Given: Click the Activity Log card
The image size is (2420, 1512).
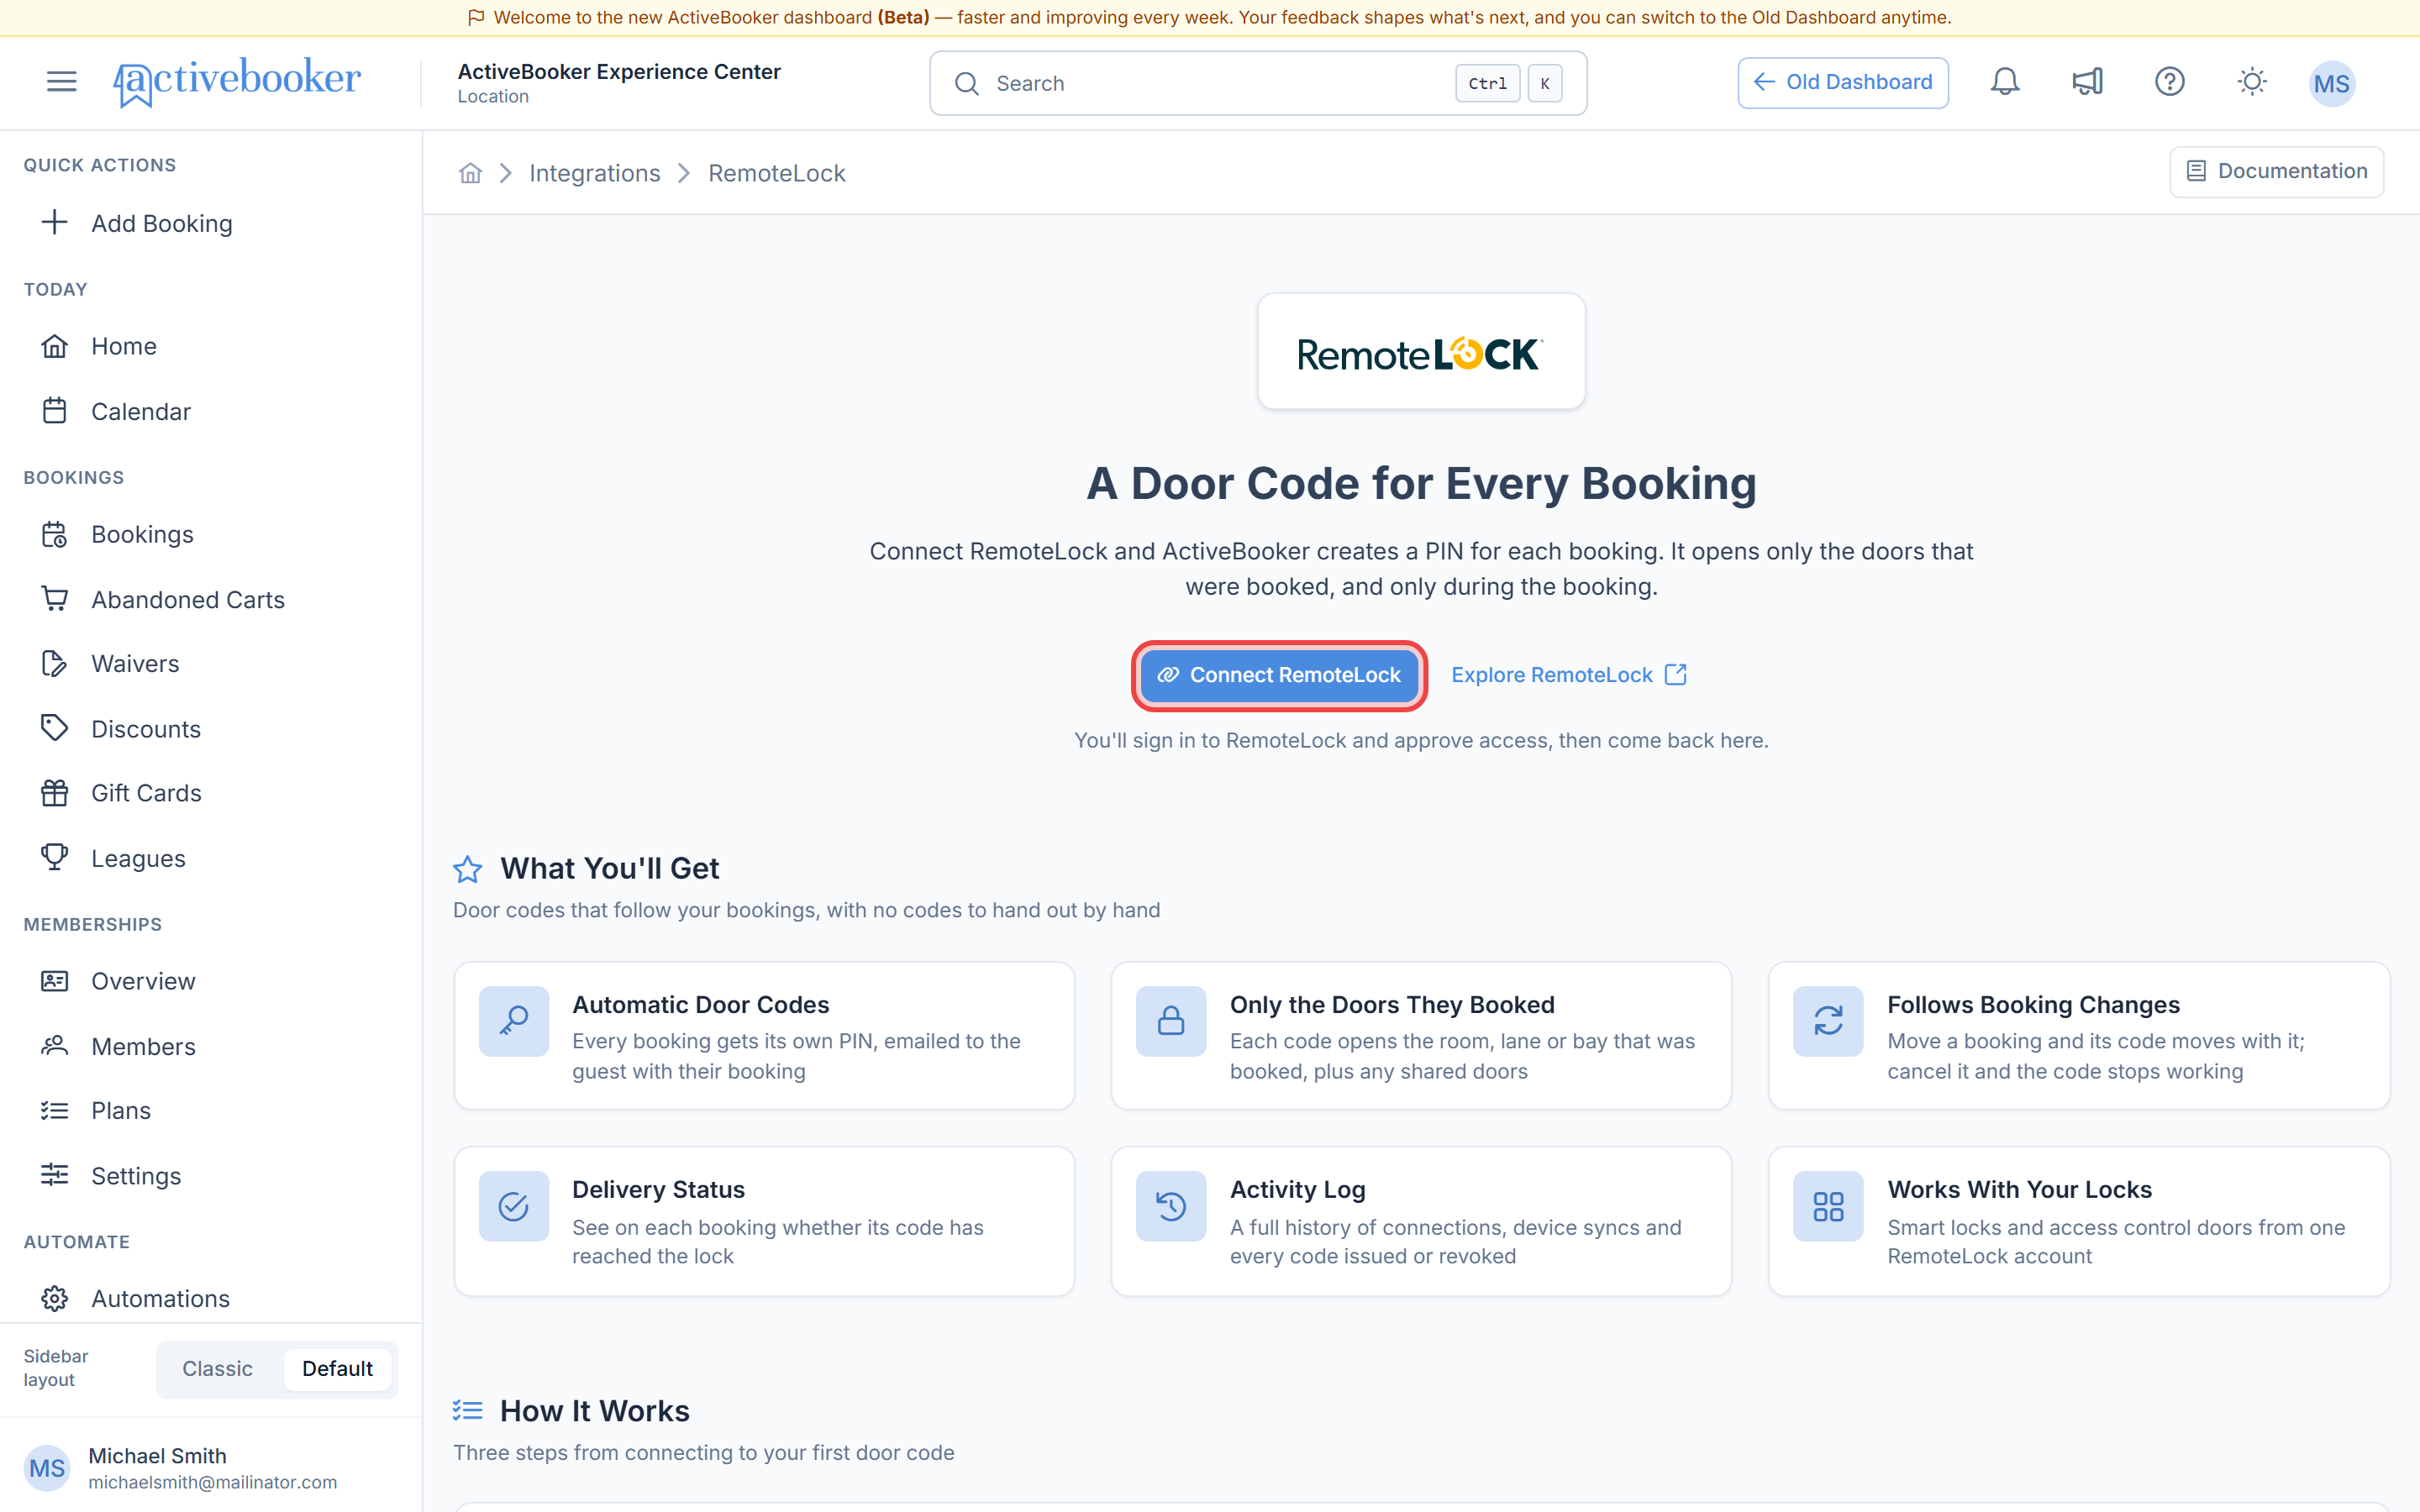Looking at the screenshot, I should click(1421, 1221).
